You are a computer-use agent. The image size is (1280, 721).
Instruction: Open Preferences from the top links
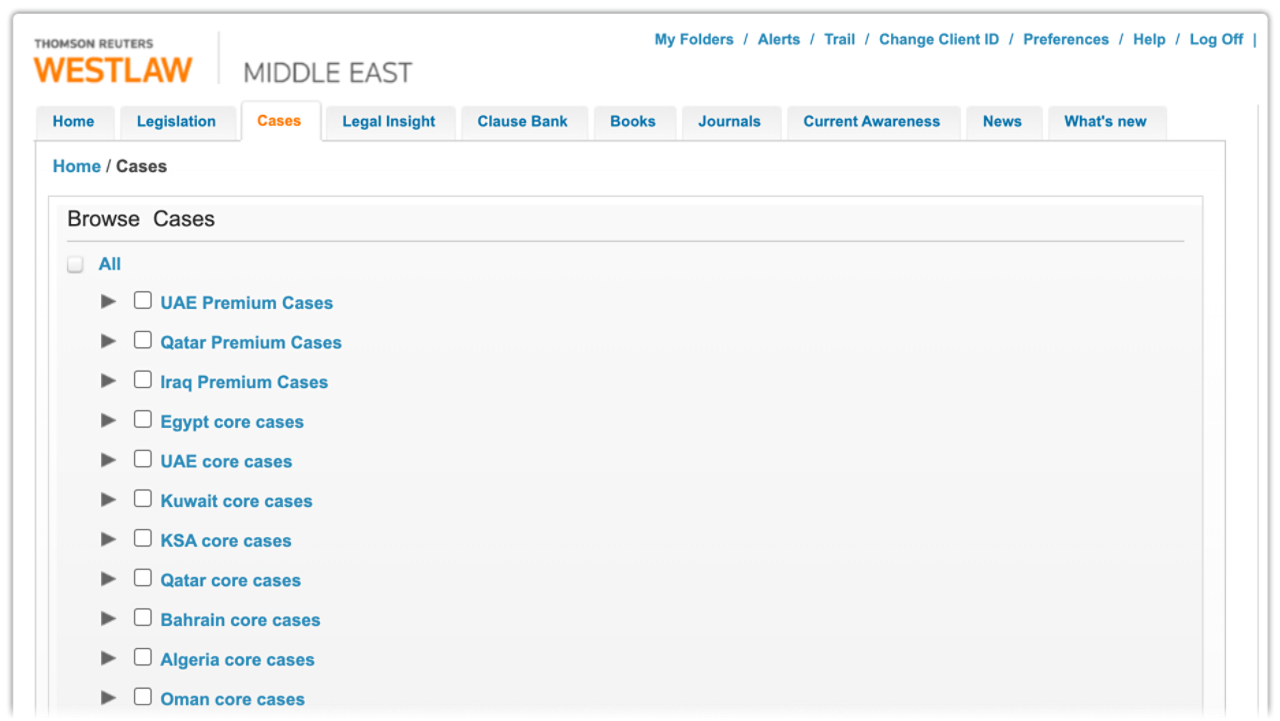coord(1066,40)
